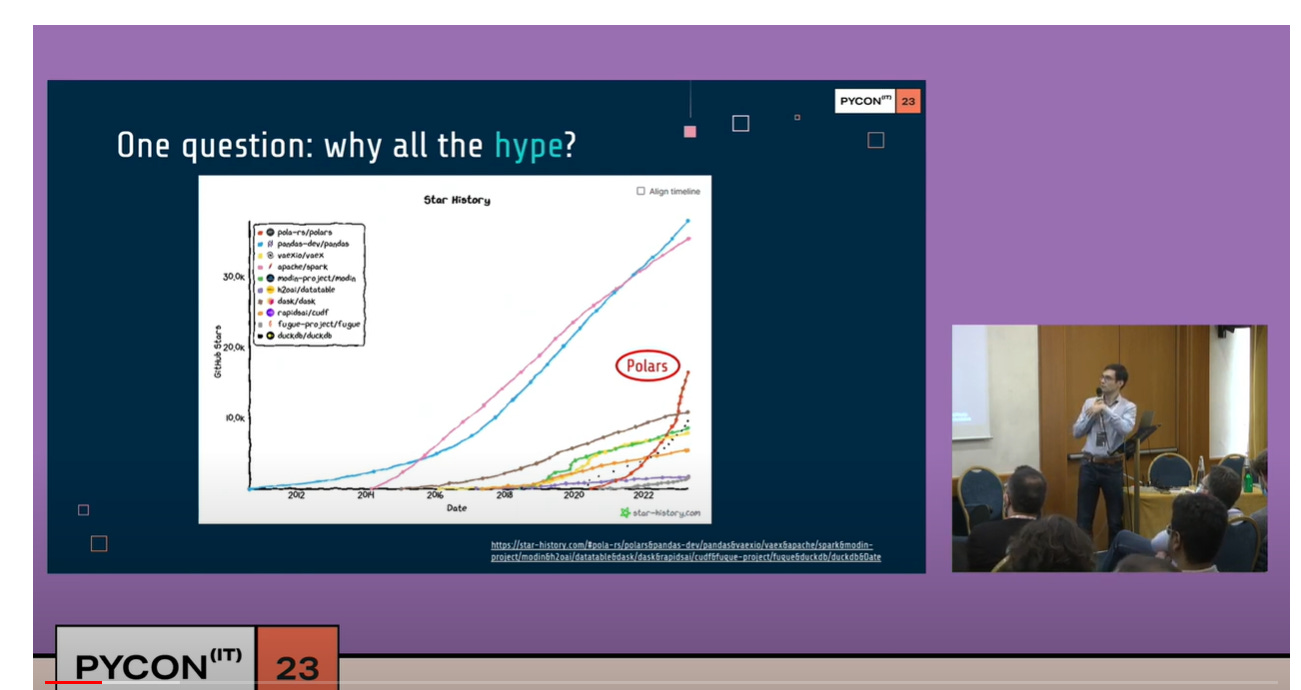The height and width of the screenshot is (690, 1301).
Task: Click the 2020 x-axis label
Action: (574, 495)
